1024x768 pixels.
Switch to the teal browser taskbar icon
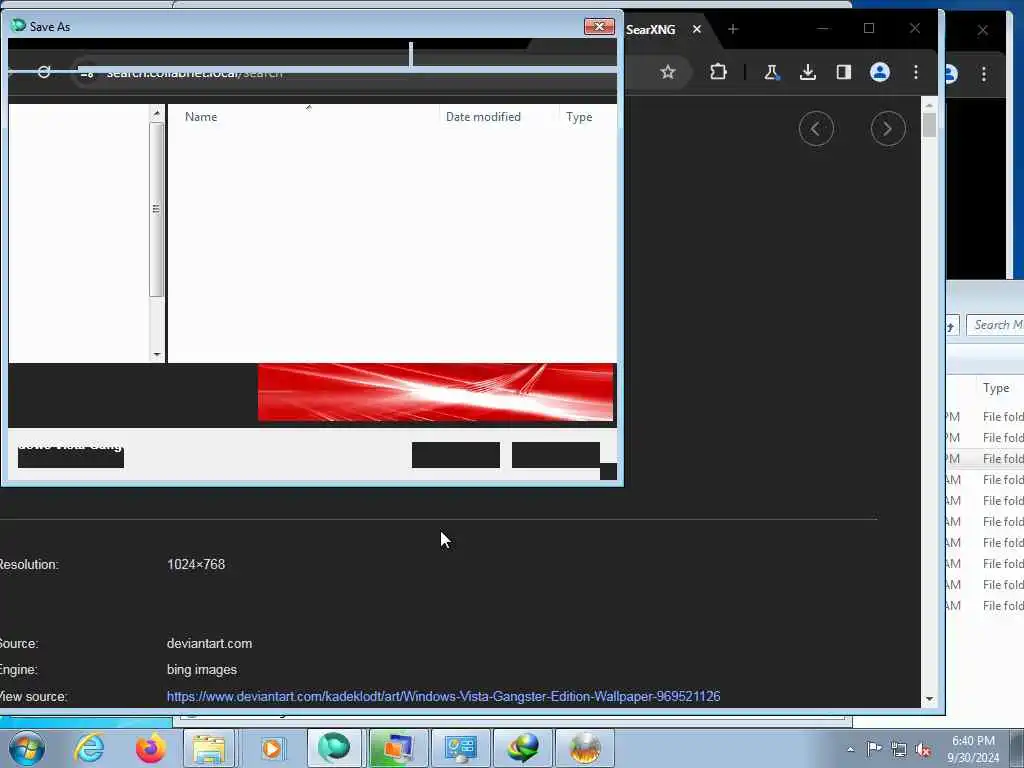pyautogui.click(x=334, y=748)
